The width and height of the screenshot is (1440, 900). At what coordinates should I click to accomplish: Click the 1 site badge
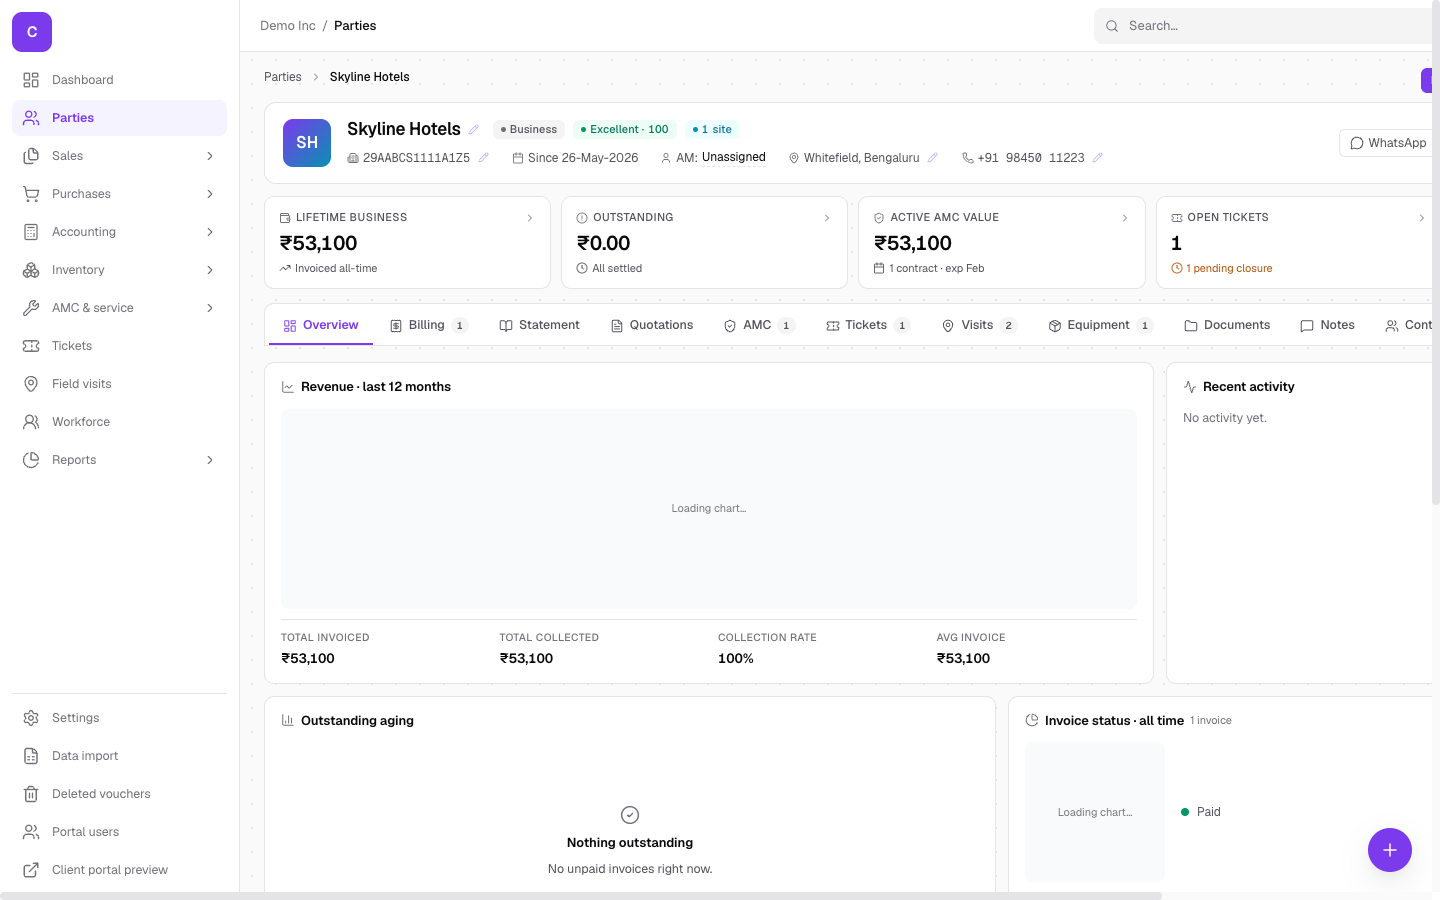[x=712, y=130]
